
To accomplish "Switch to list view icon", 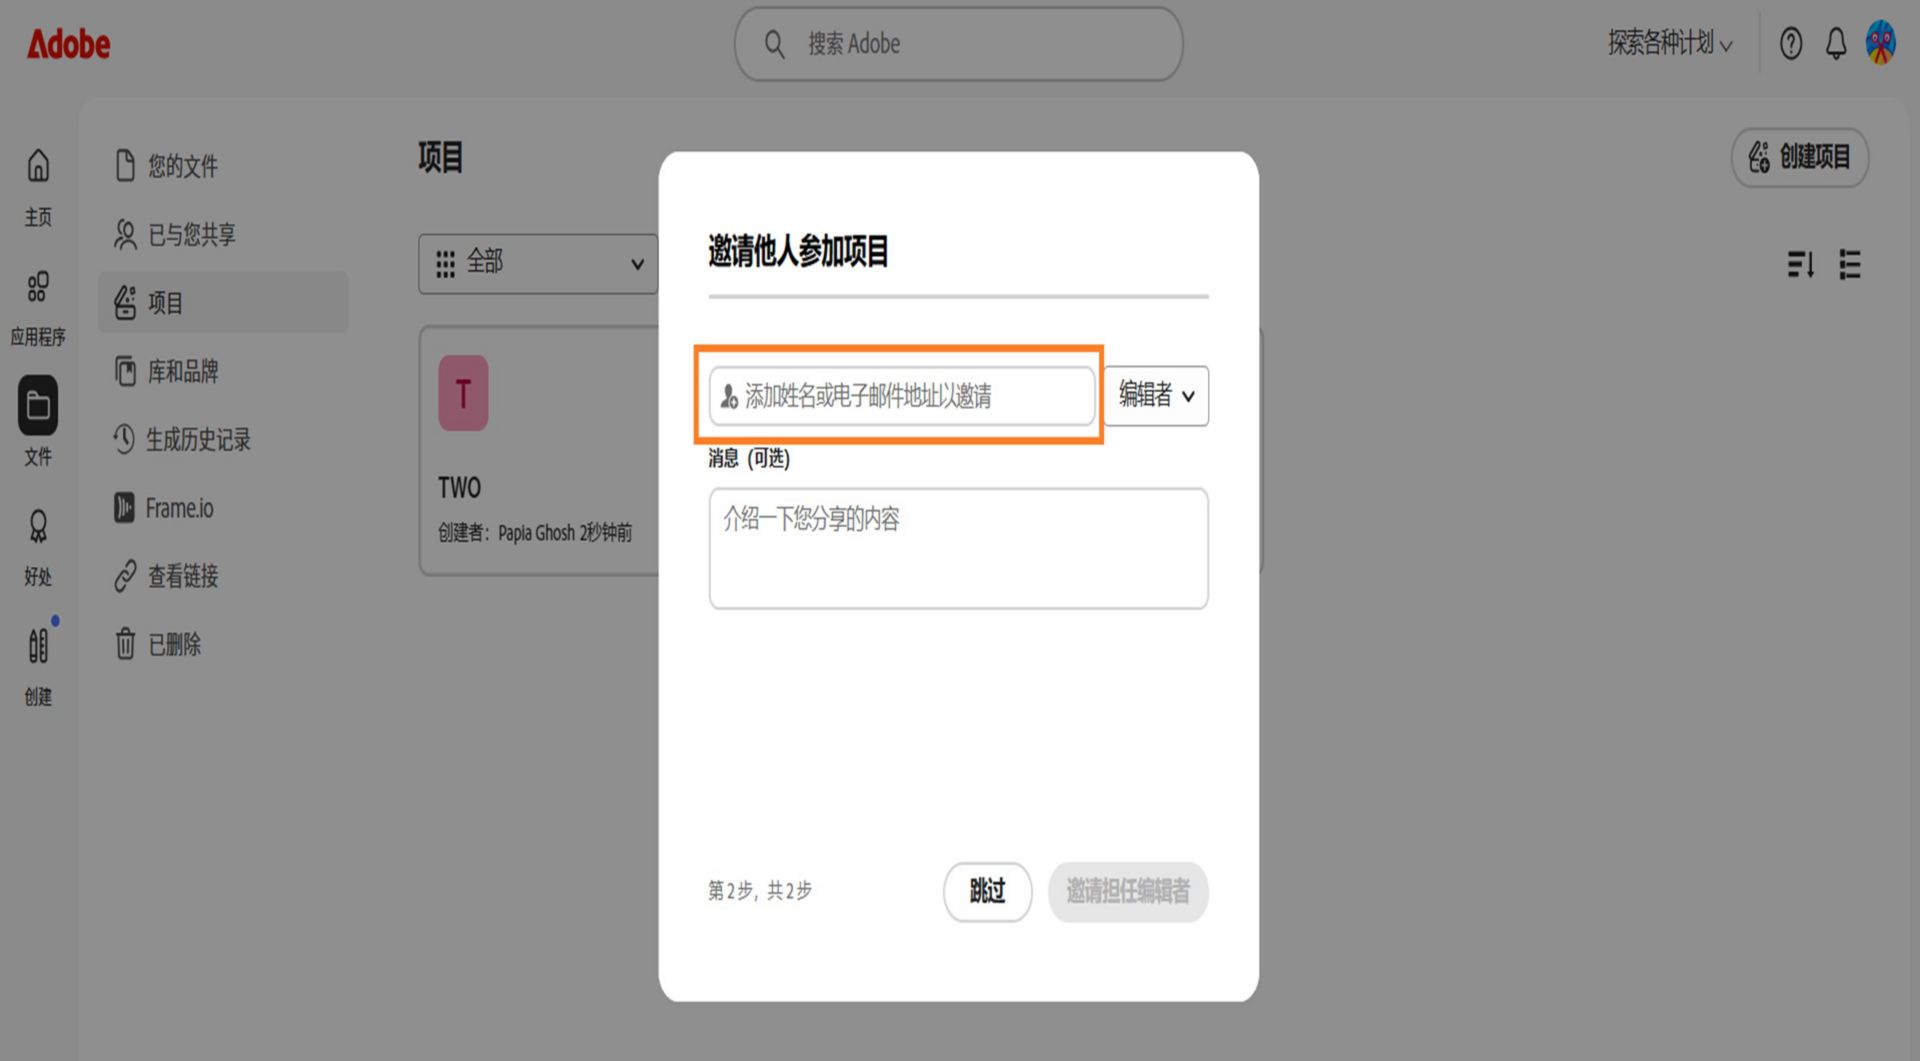I will pos(1850,264).
